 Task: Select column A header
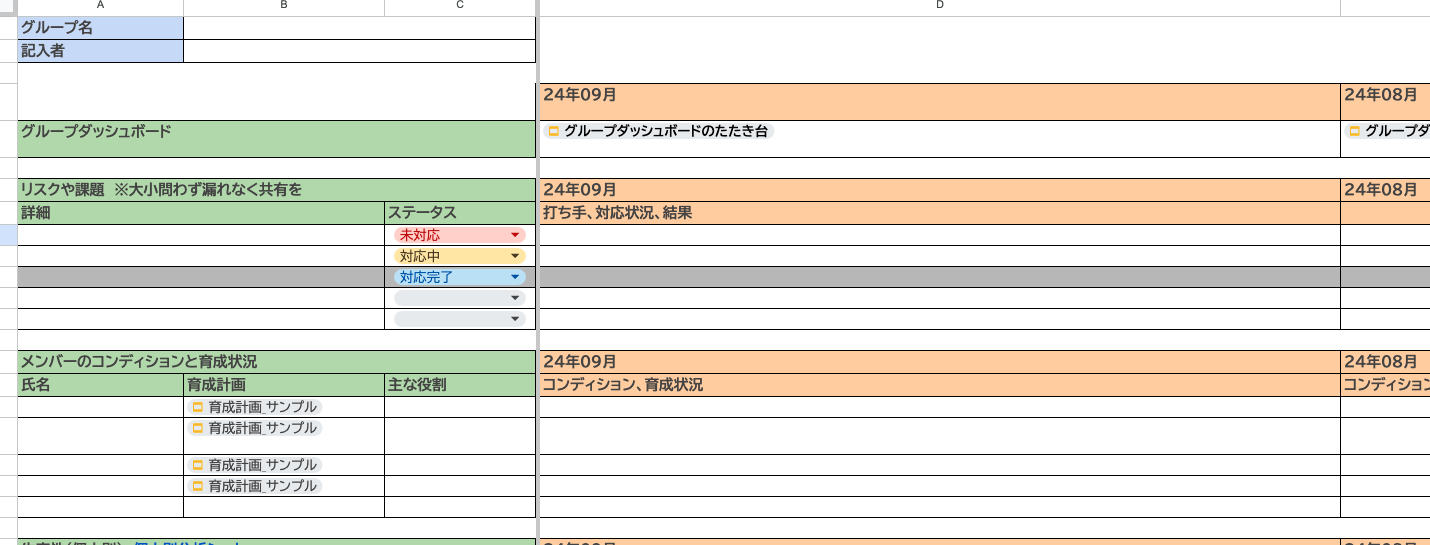coord(101,6)
